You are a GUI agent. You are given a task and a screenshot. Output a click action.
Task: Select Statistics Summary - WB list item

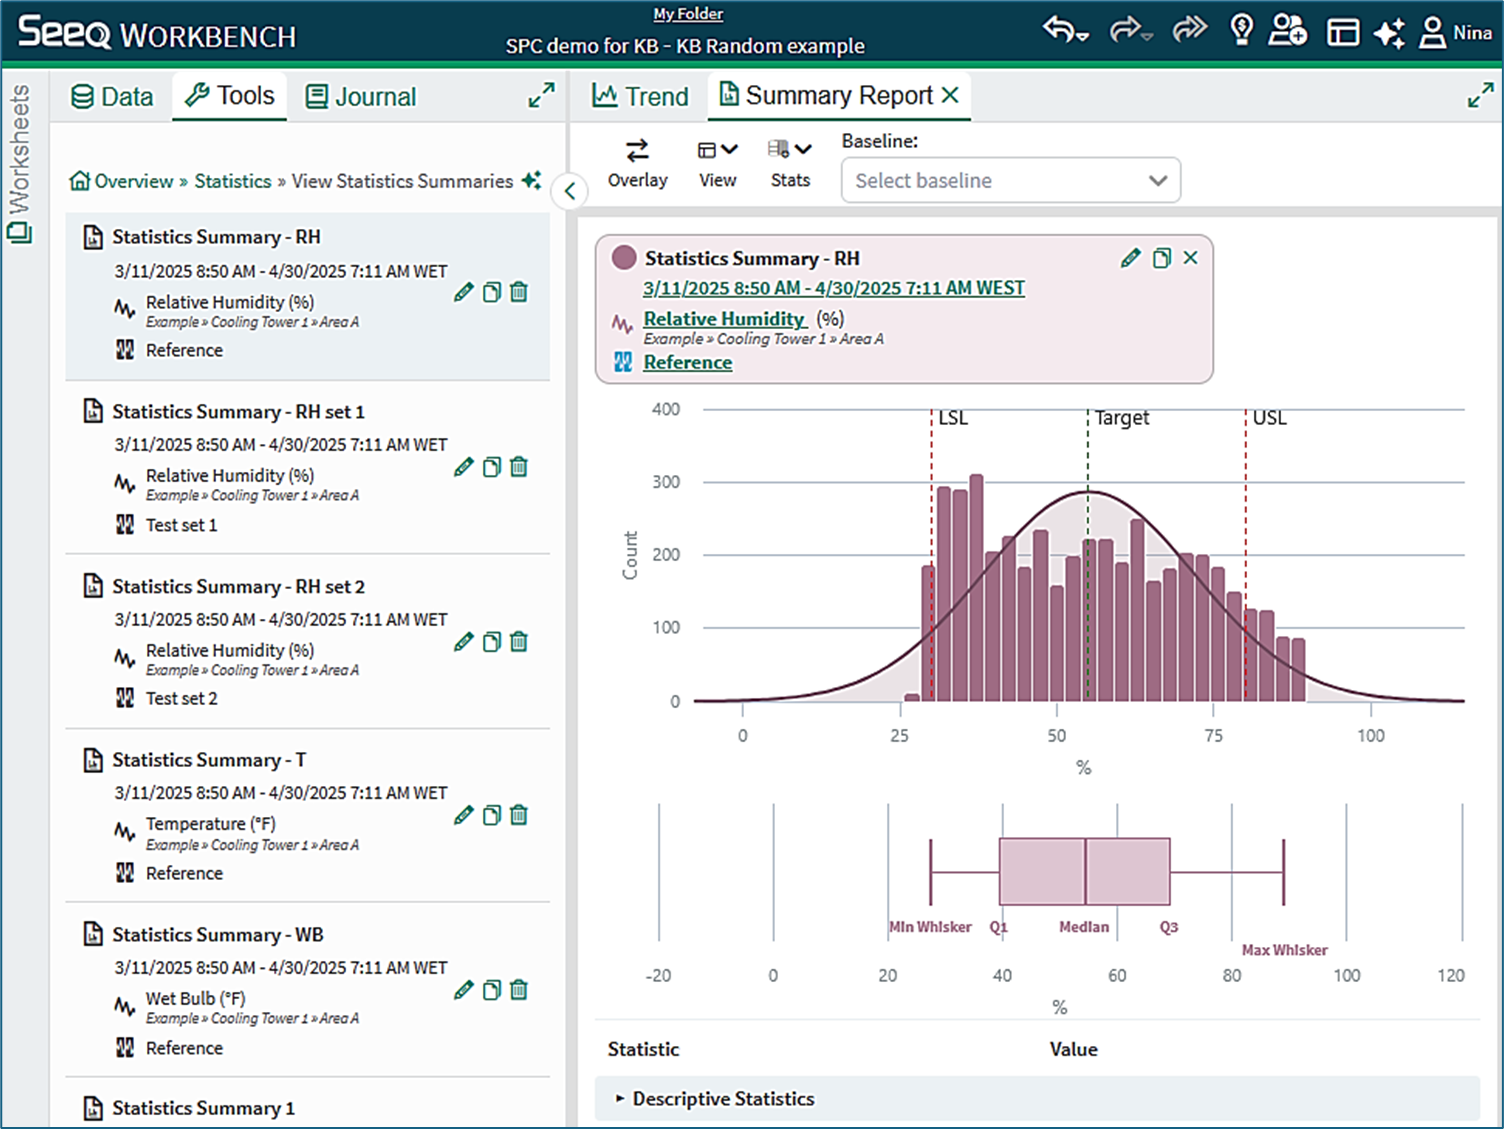[x=308, y=990]
